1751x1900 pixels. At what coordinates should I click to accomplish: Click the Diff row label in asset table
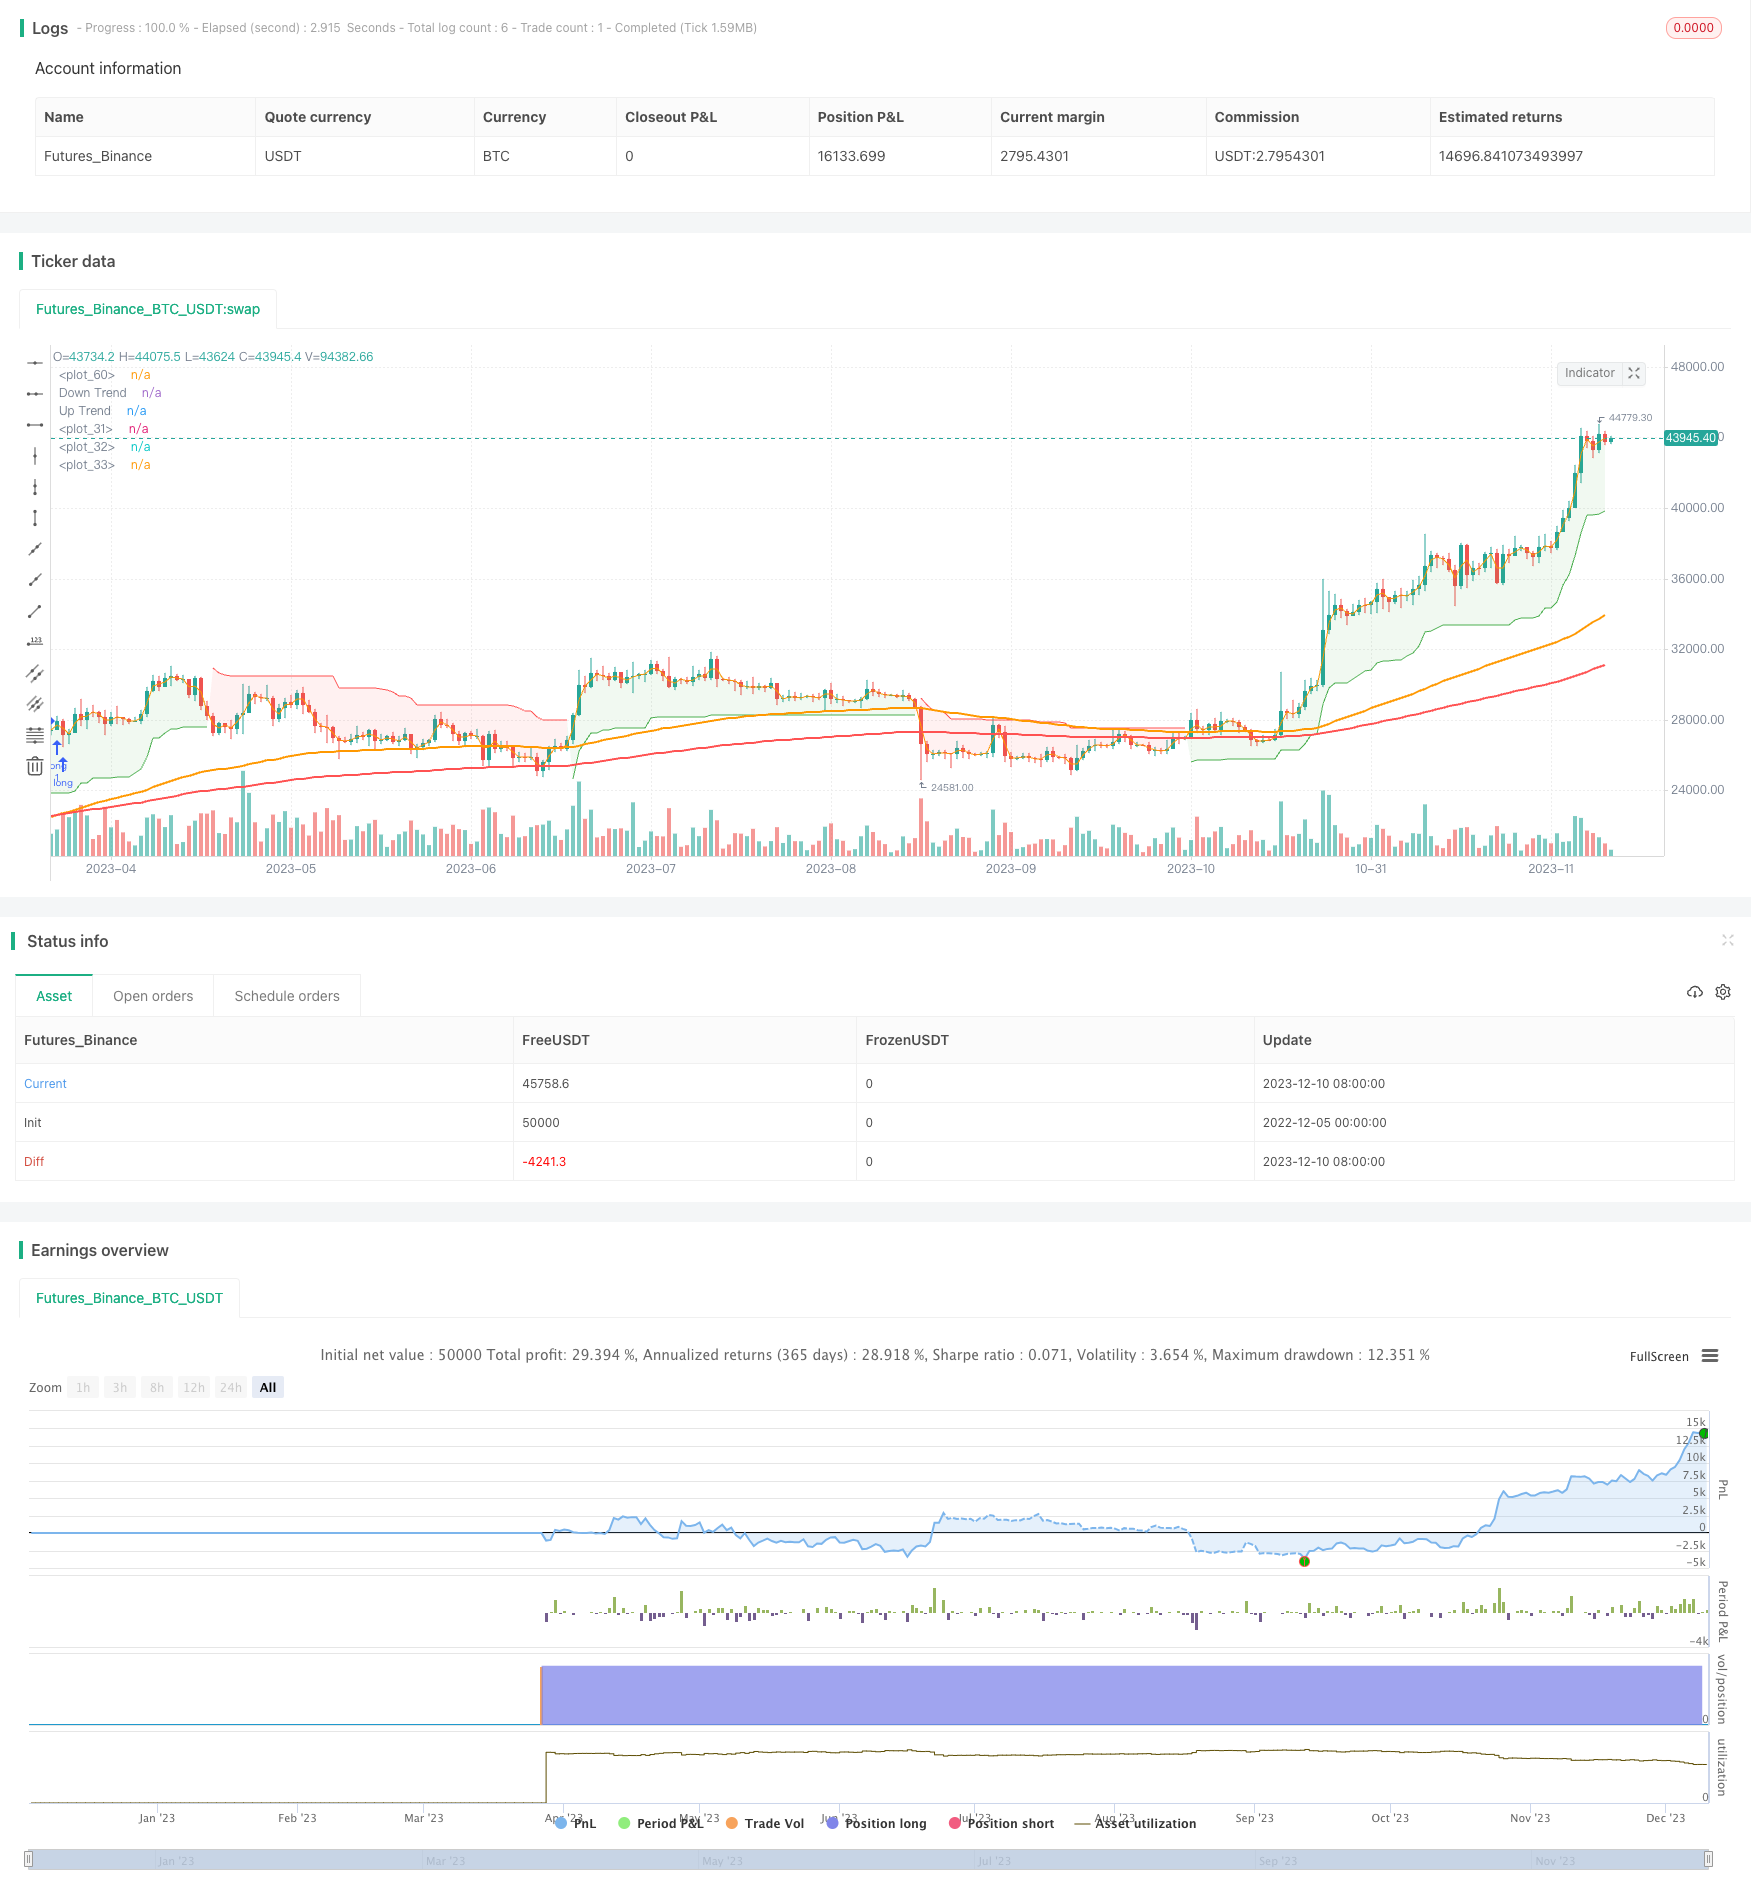pyautogui.click(x=34, y=1162)
